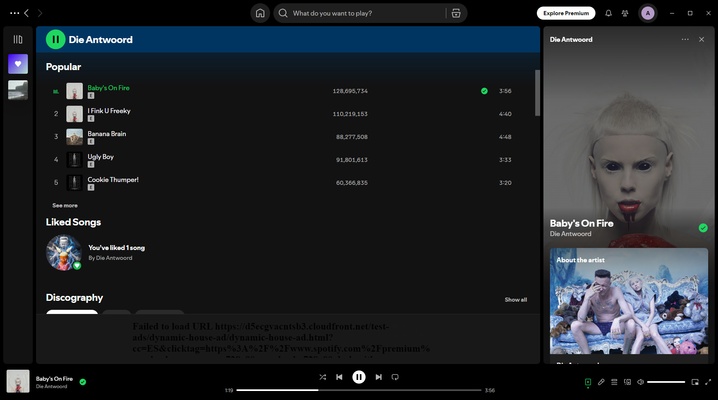Click 110,219,153 play count
The width and height of the screenshot is (718, 400).
(x=350, y=114)
